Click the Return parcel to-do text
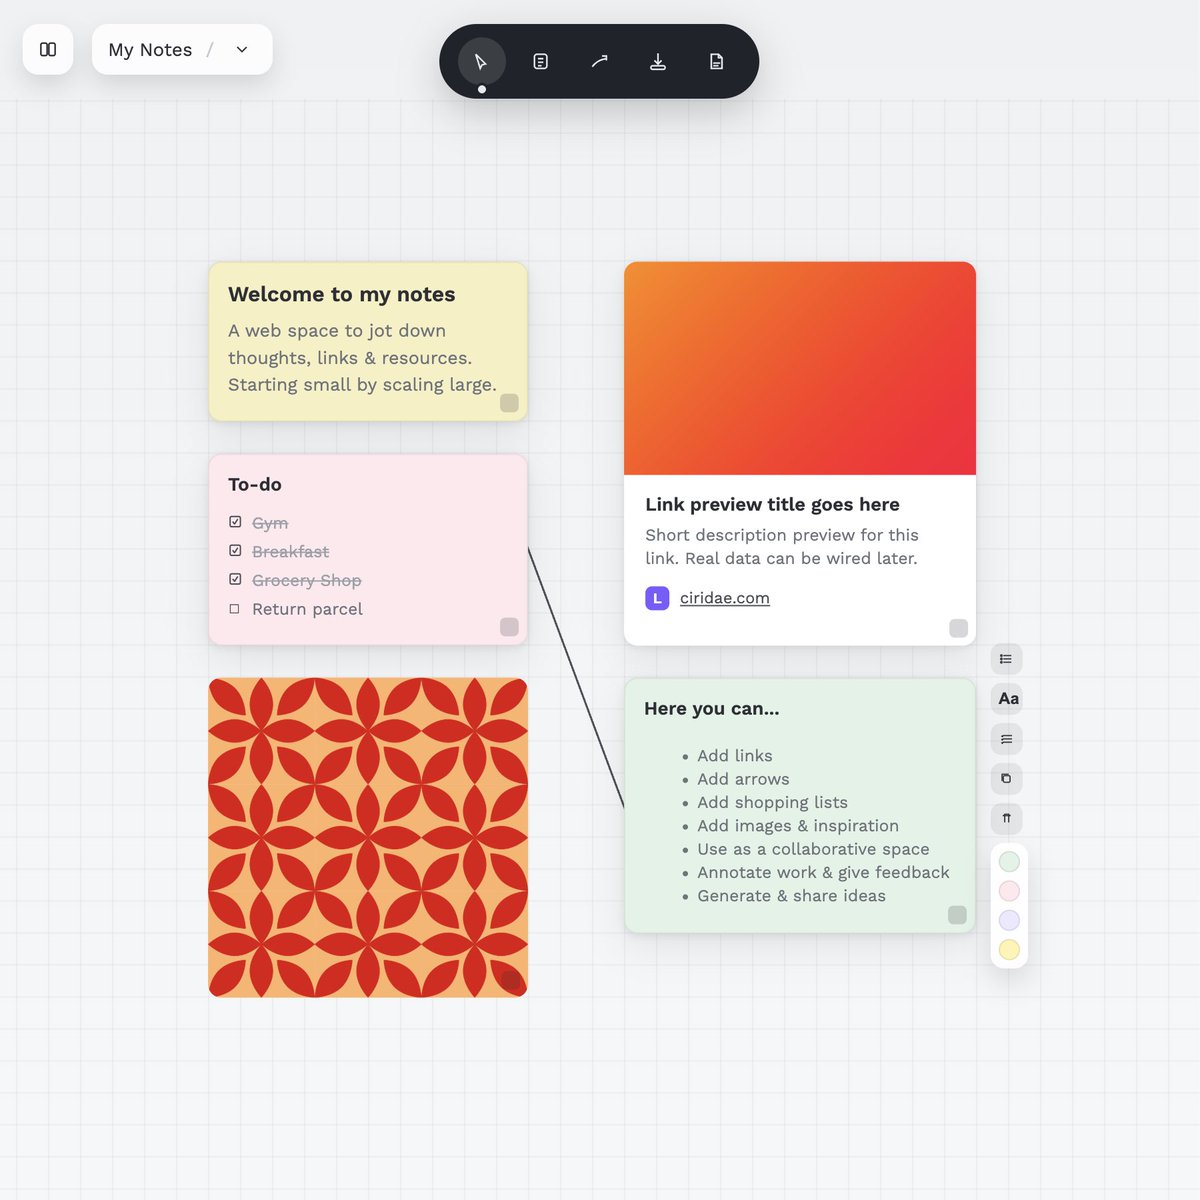Image resolution: width=1200 pixels, height=1200 pixels. 307,609
